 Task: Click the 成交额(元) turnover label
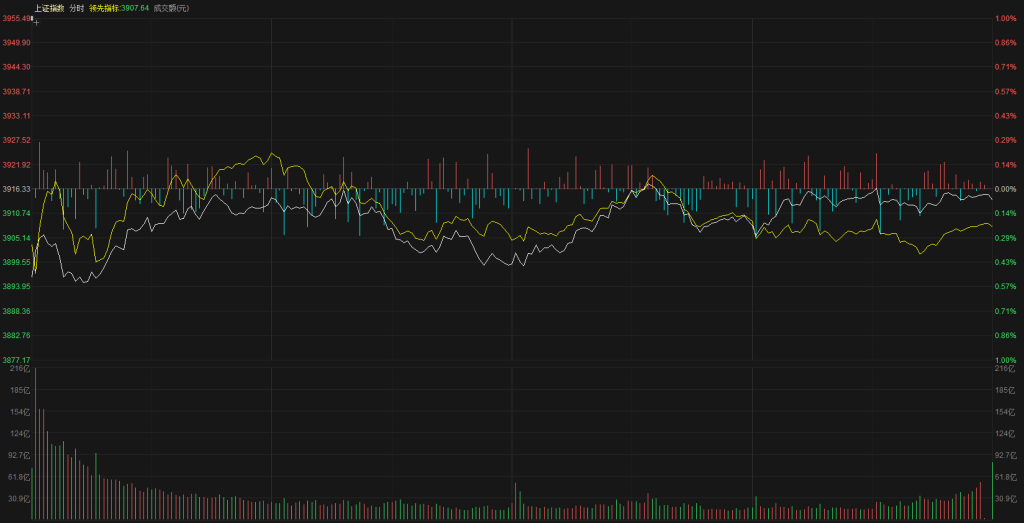click(171, 8)
